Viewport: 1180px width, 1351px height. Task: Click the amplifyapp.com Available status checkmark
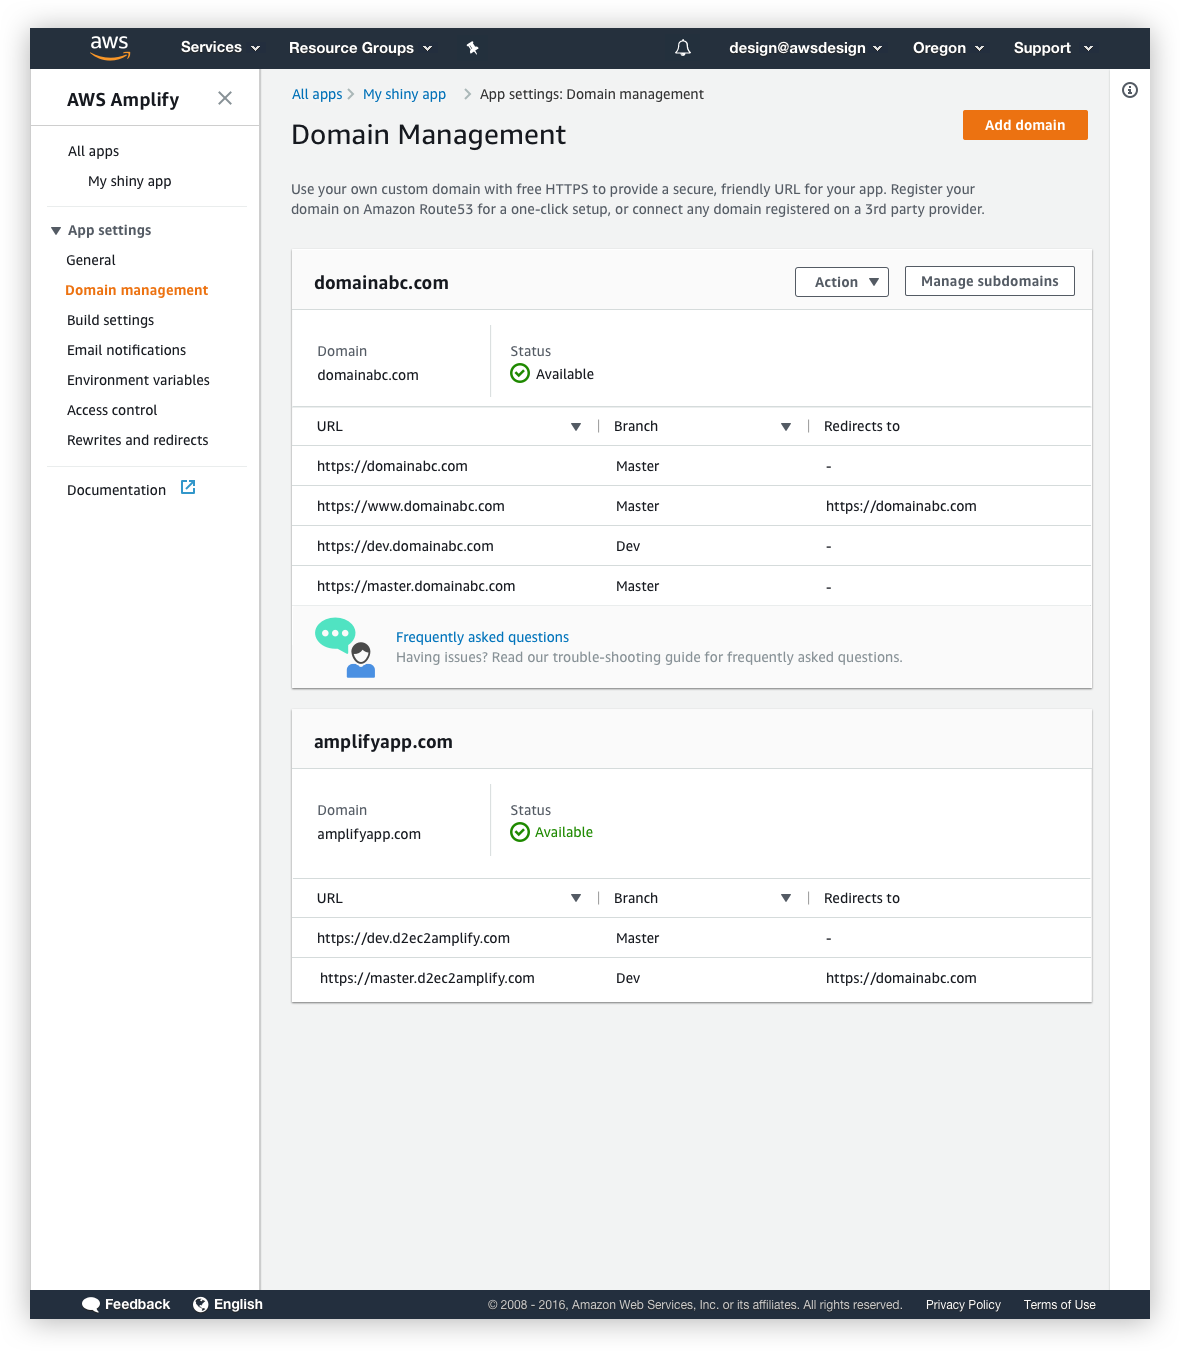tap(520, 832)
